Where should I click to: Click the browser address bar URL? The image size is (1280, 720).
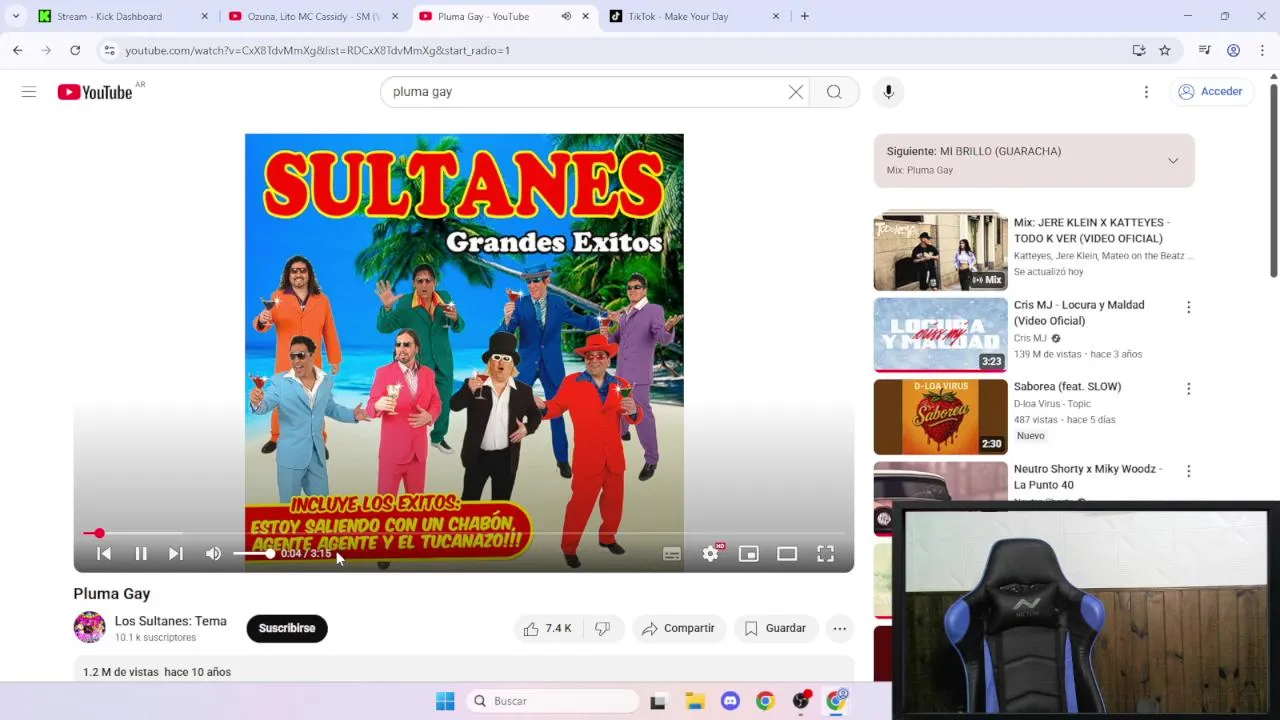click(x=317, y=50)
